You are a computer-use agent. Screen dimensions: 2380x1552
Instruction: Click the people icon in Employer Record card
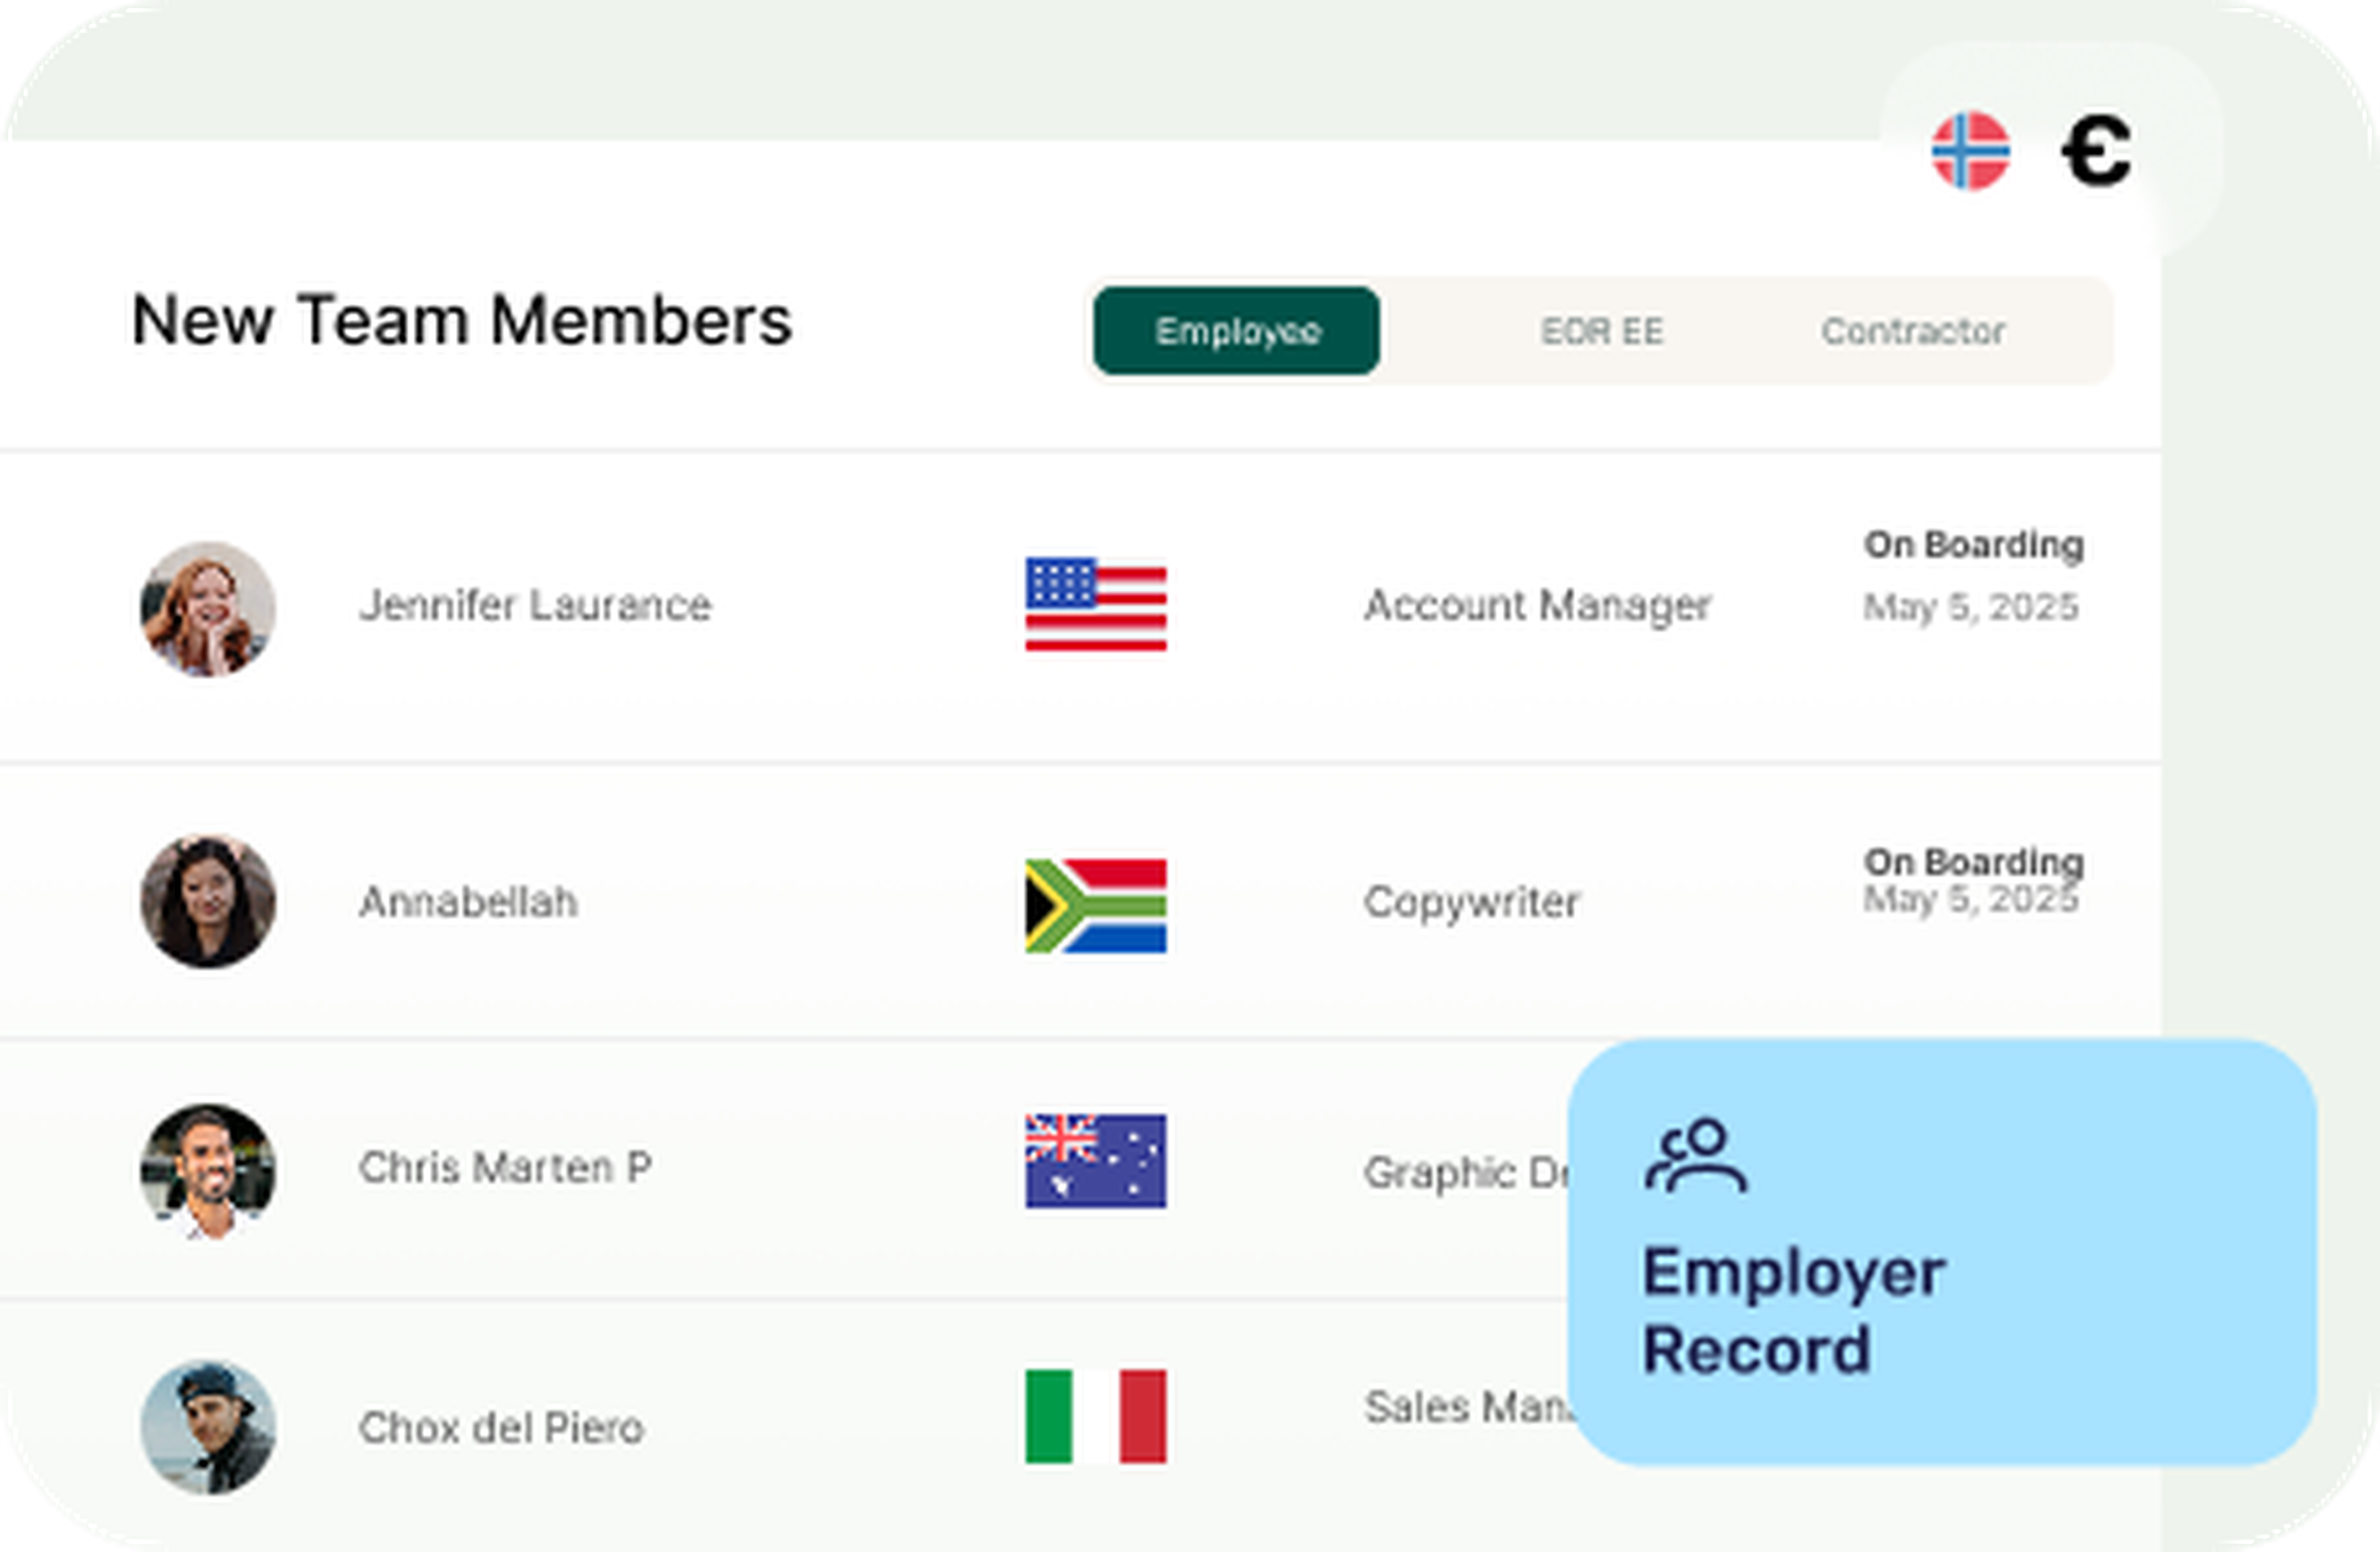[x=1696, y=1156]
